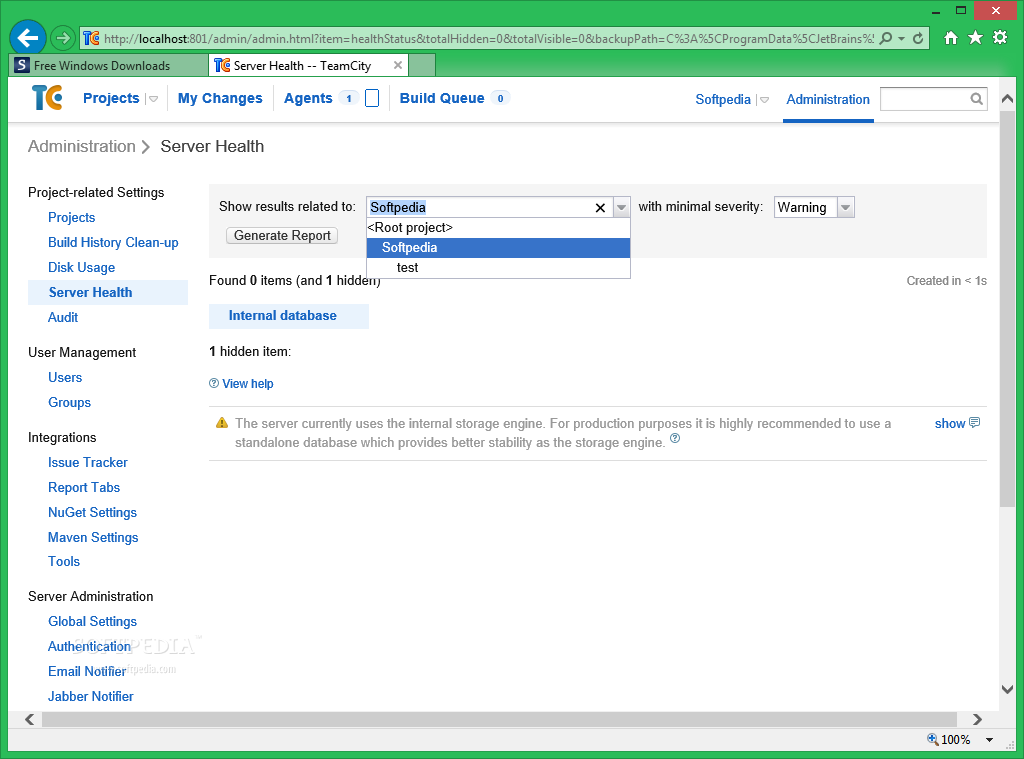Click the agents count badge 1
1024x759 pixels.
coord(349,98)
